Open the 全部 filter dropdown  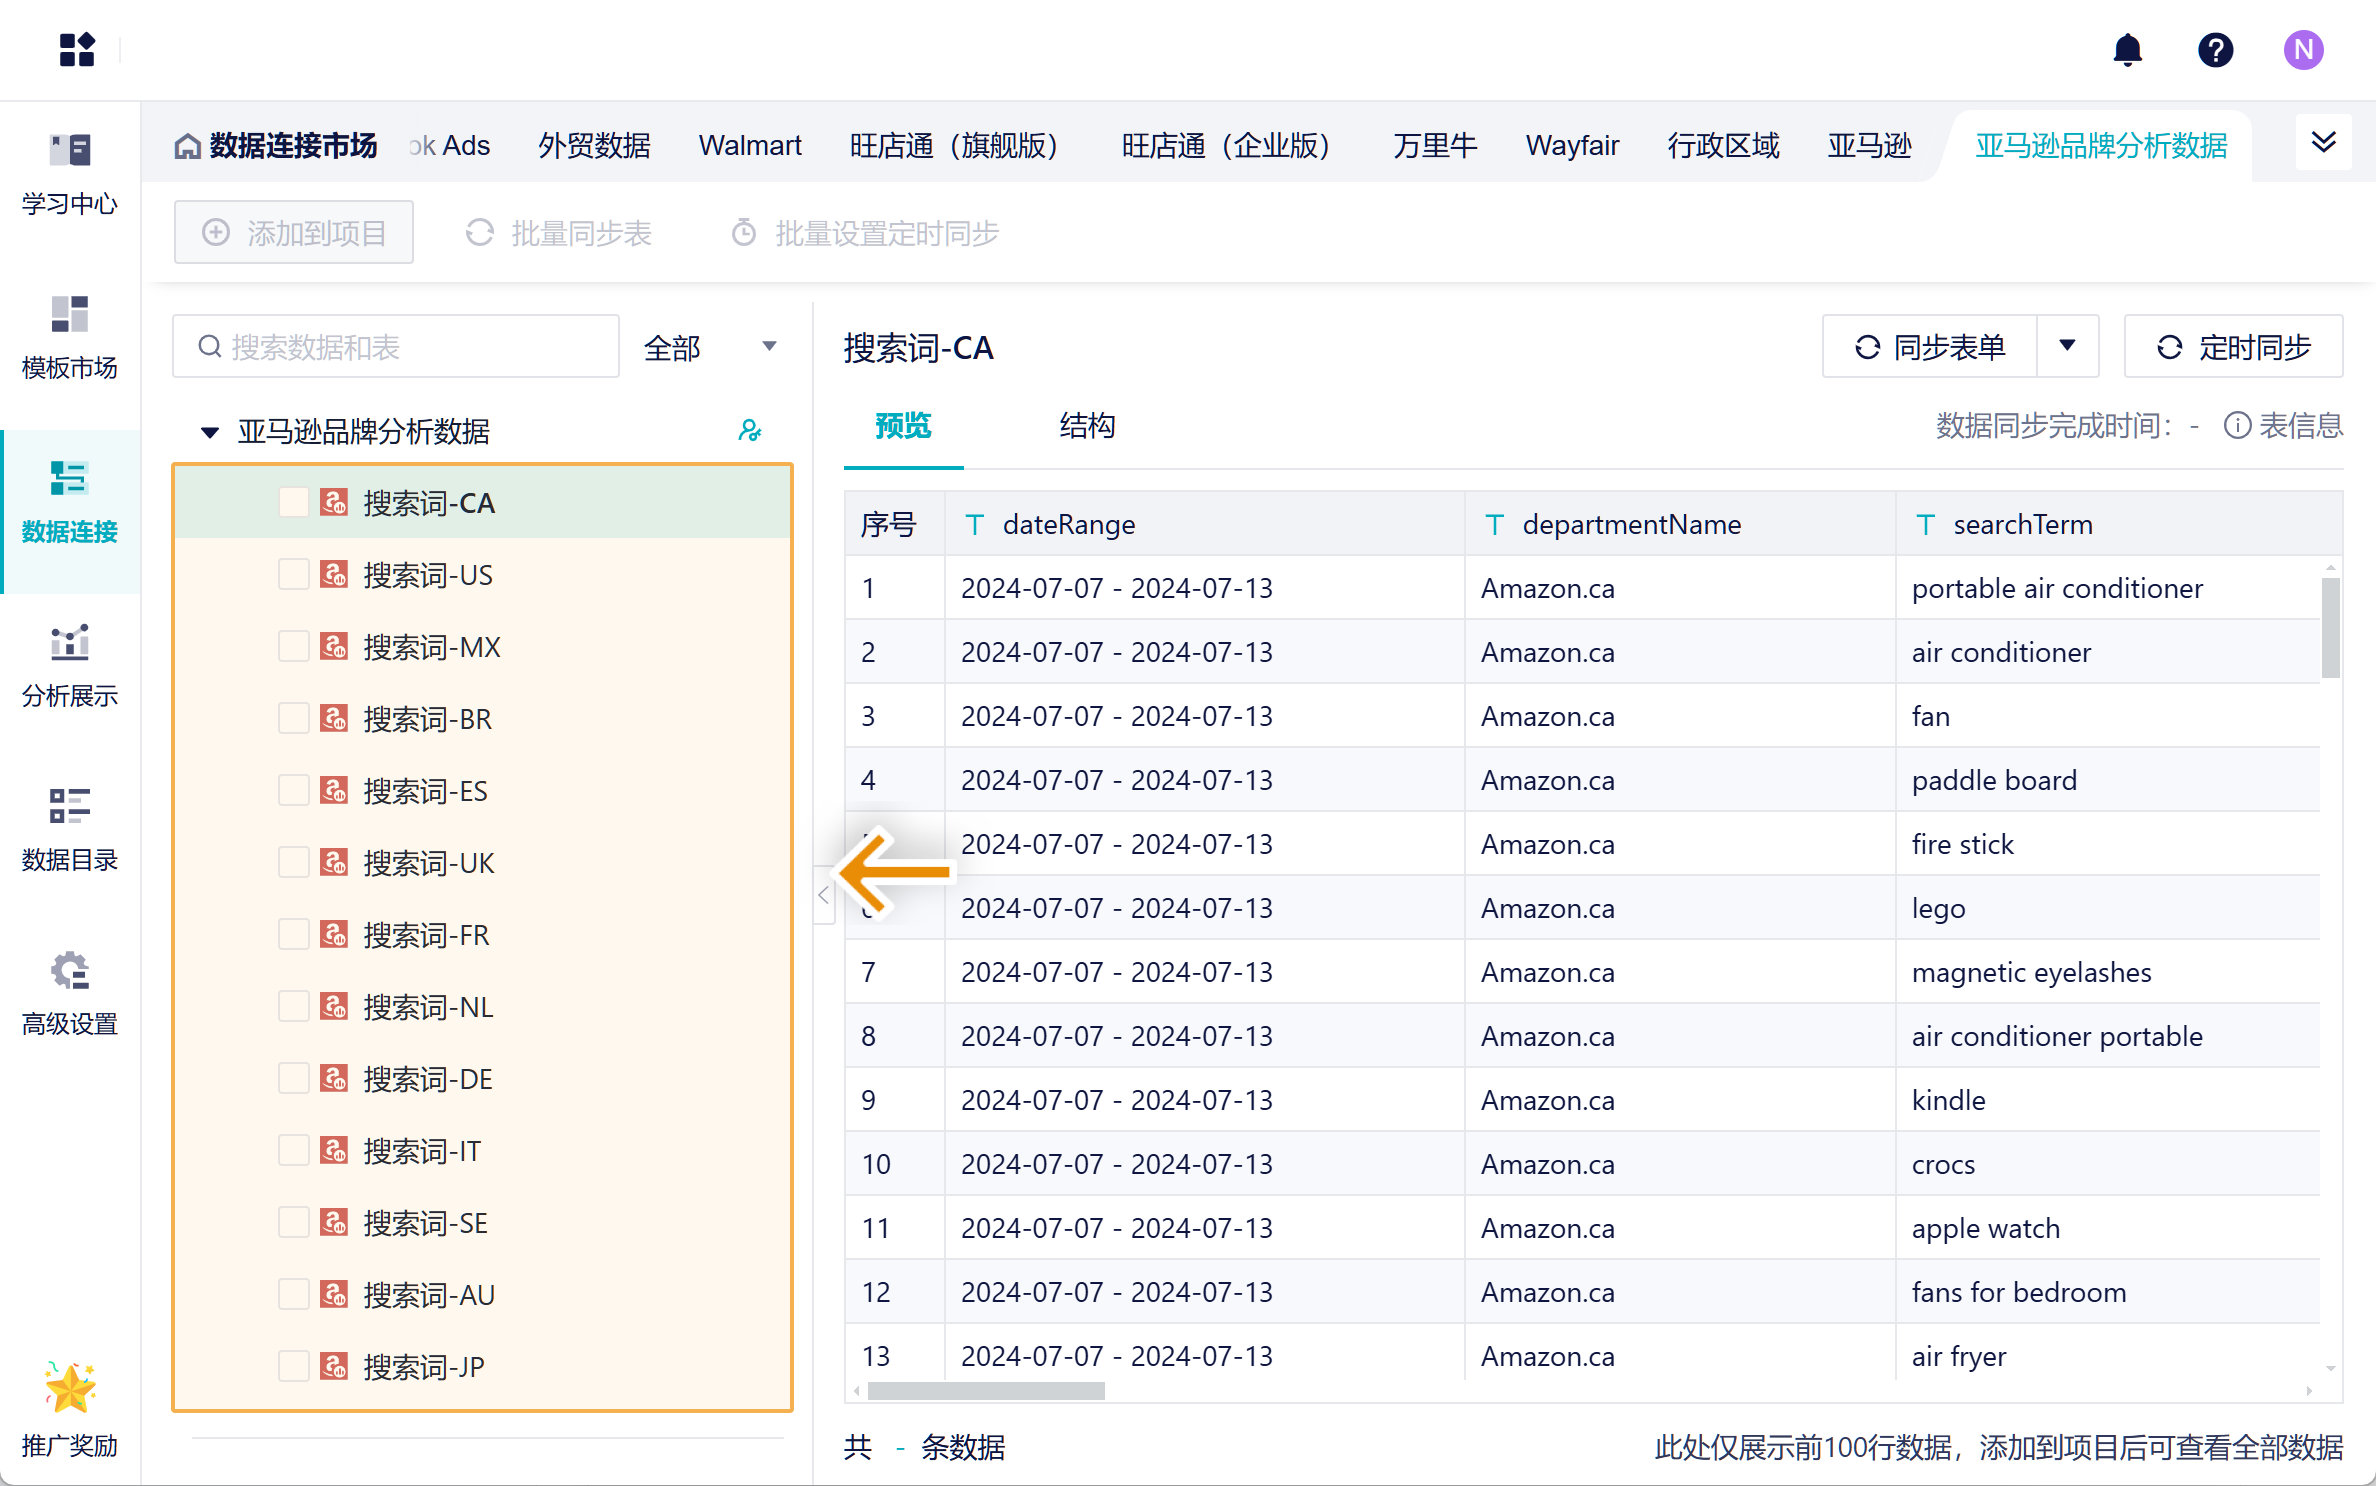710,347
